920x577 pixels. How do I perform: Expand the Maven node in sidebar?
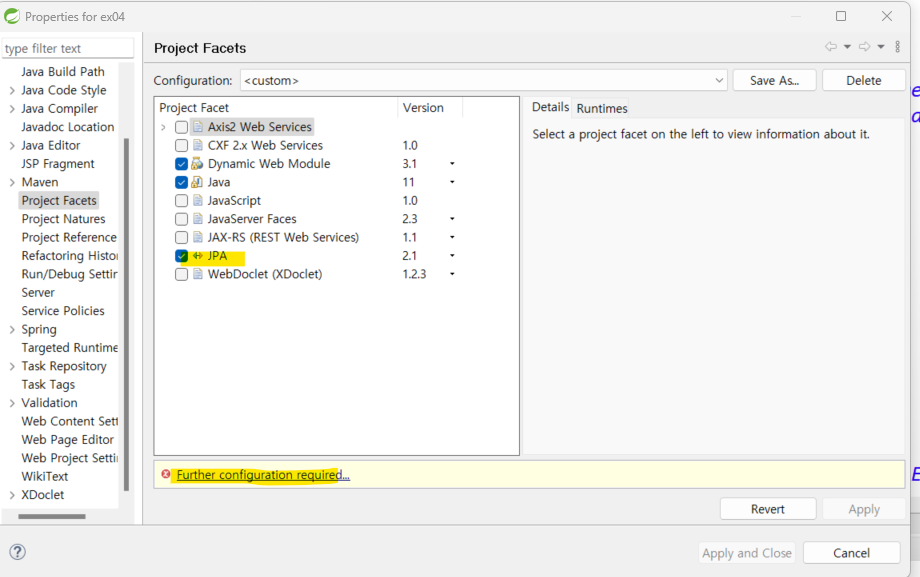pyautogui.click(x=12, y=183)
